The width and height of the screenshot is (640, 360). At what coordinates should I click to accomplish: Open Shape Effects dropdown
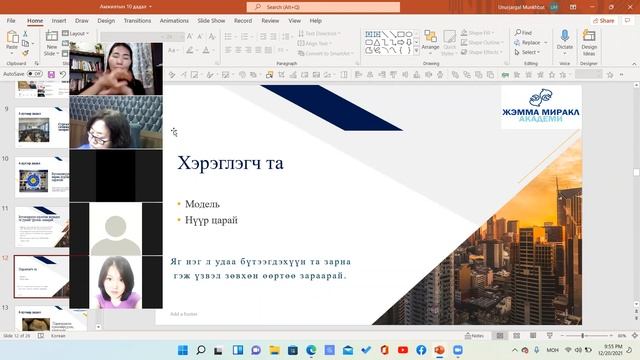click(x=482, y=52)
